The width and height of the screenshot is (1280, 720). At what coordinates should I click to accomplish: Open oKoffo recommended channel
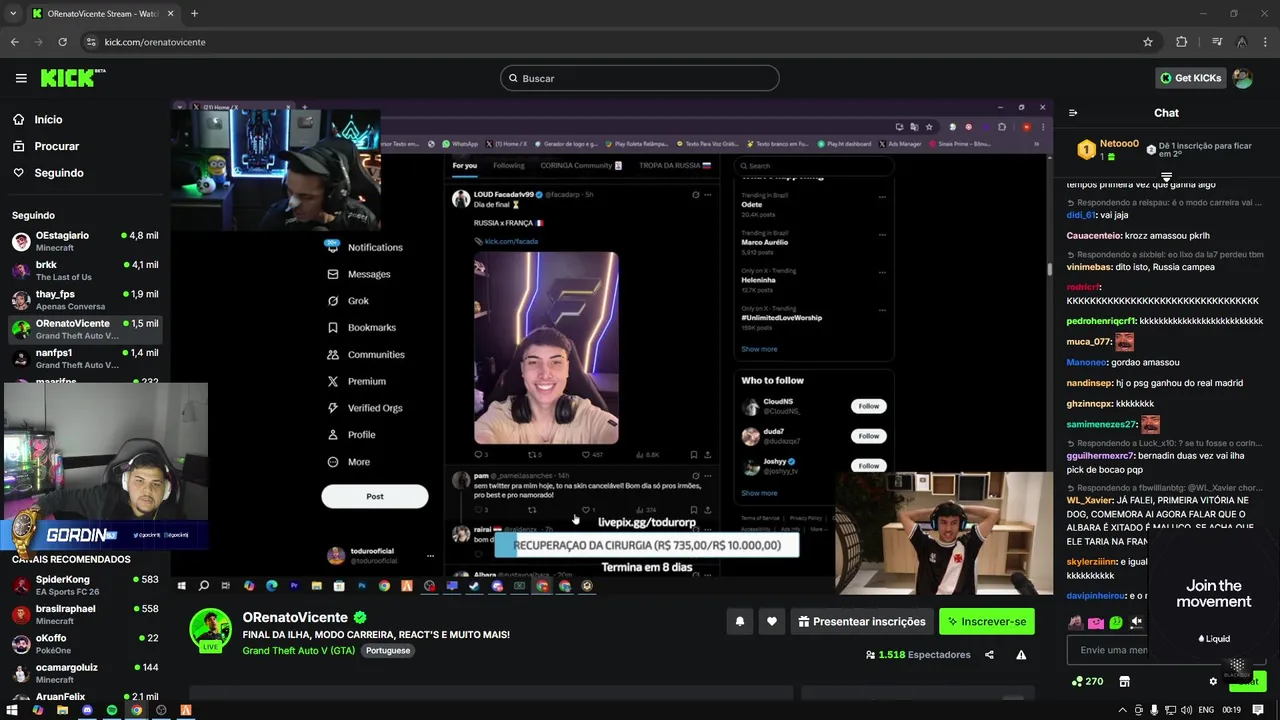tap(85, 644)
